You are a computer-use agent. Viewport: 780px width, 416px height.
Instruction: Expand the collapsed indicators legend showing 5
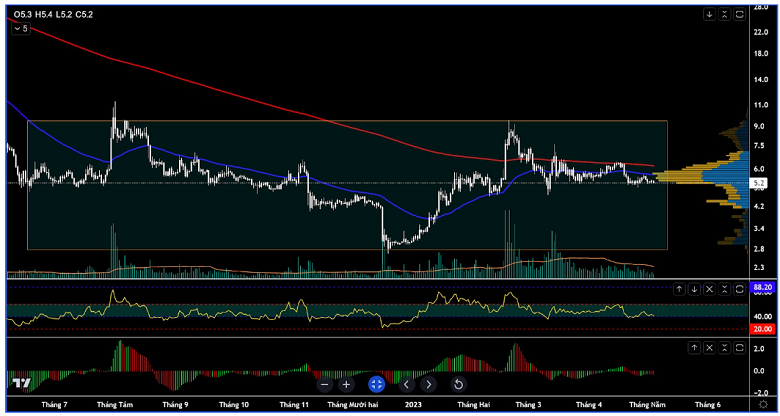coord(19,30)
